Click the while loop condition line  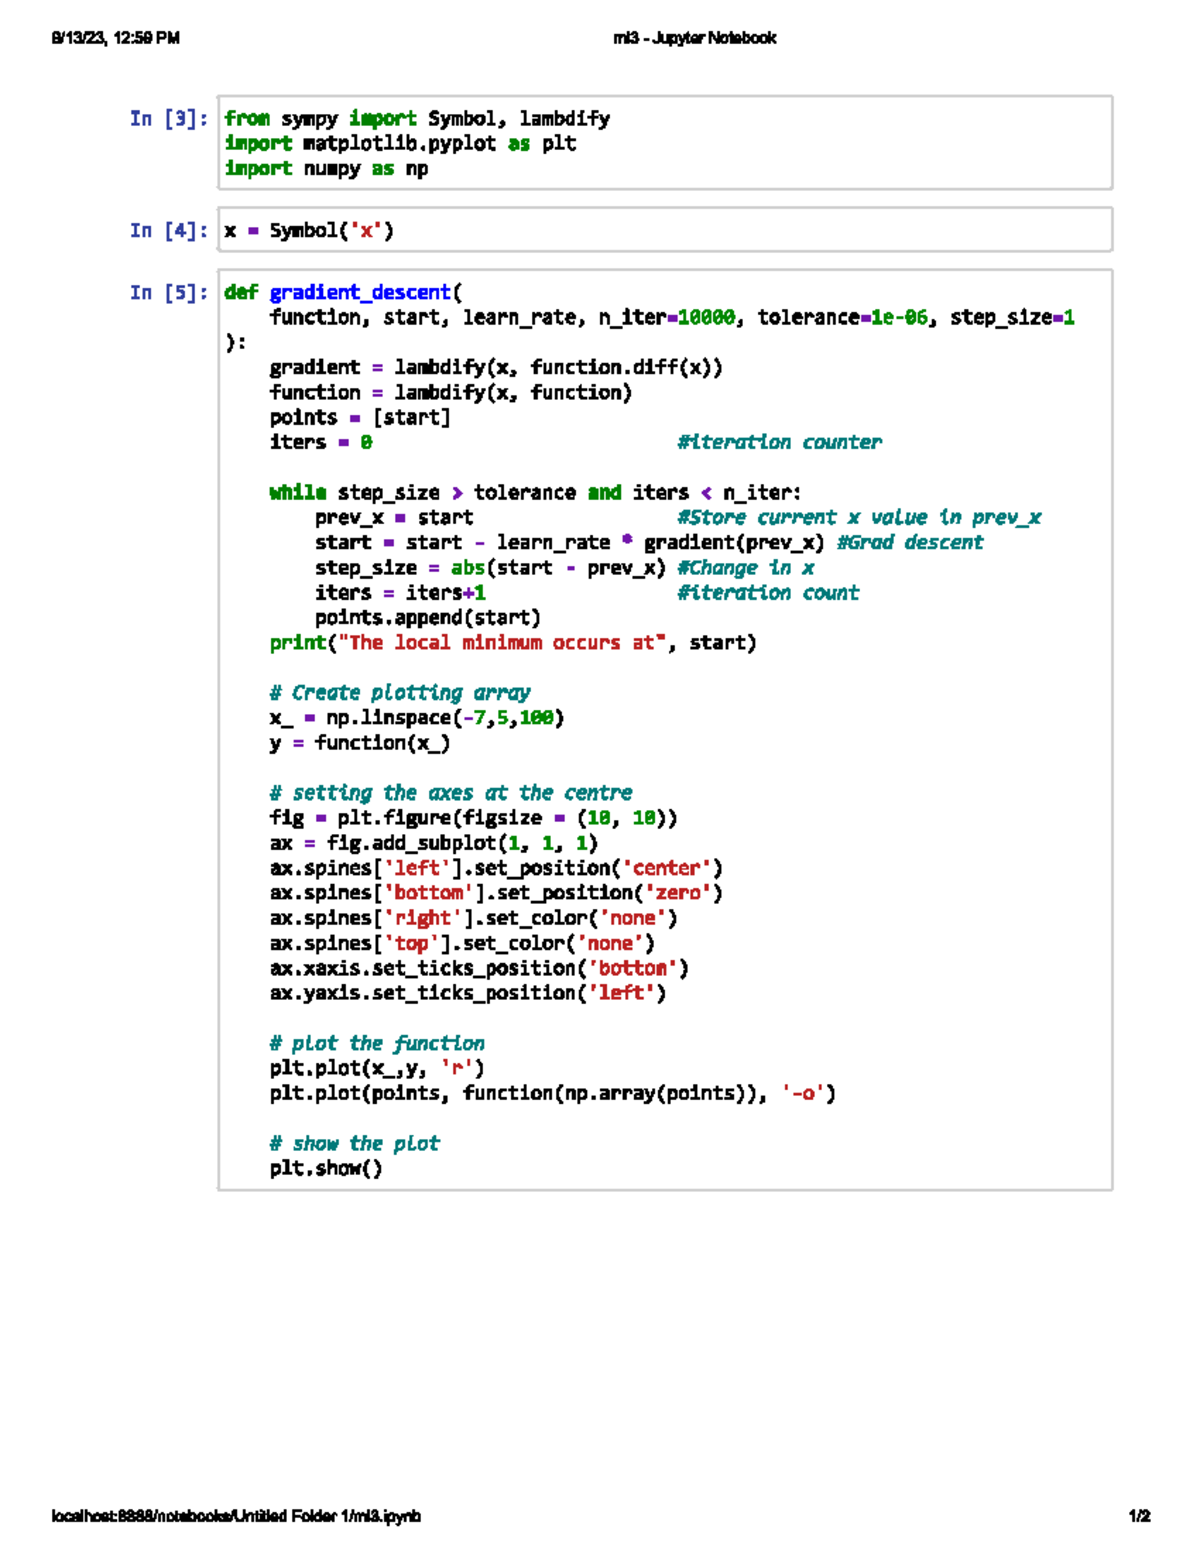tap(535, 493)
